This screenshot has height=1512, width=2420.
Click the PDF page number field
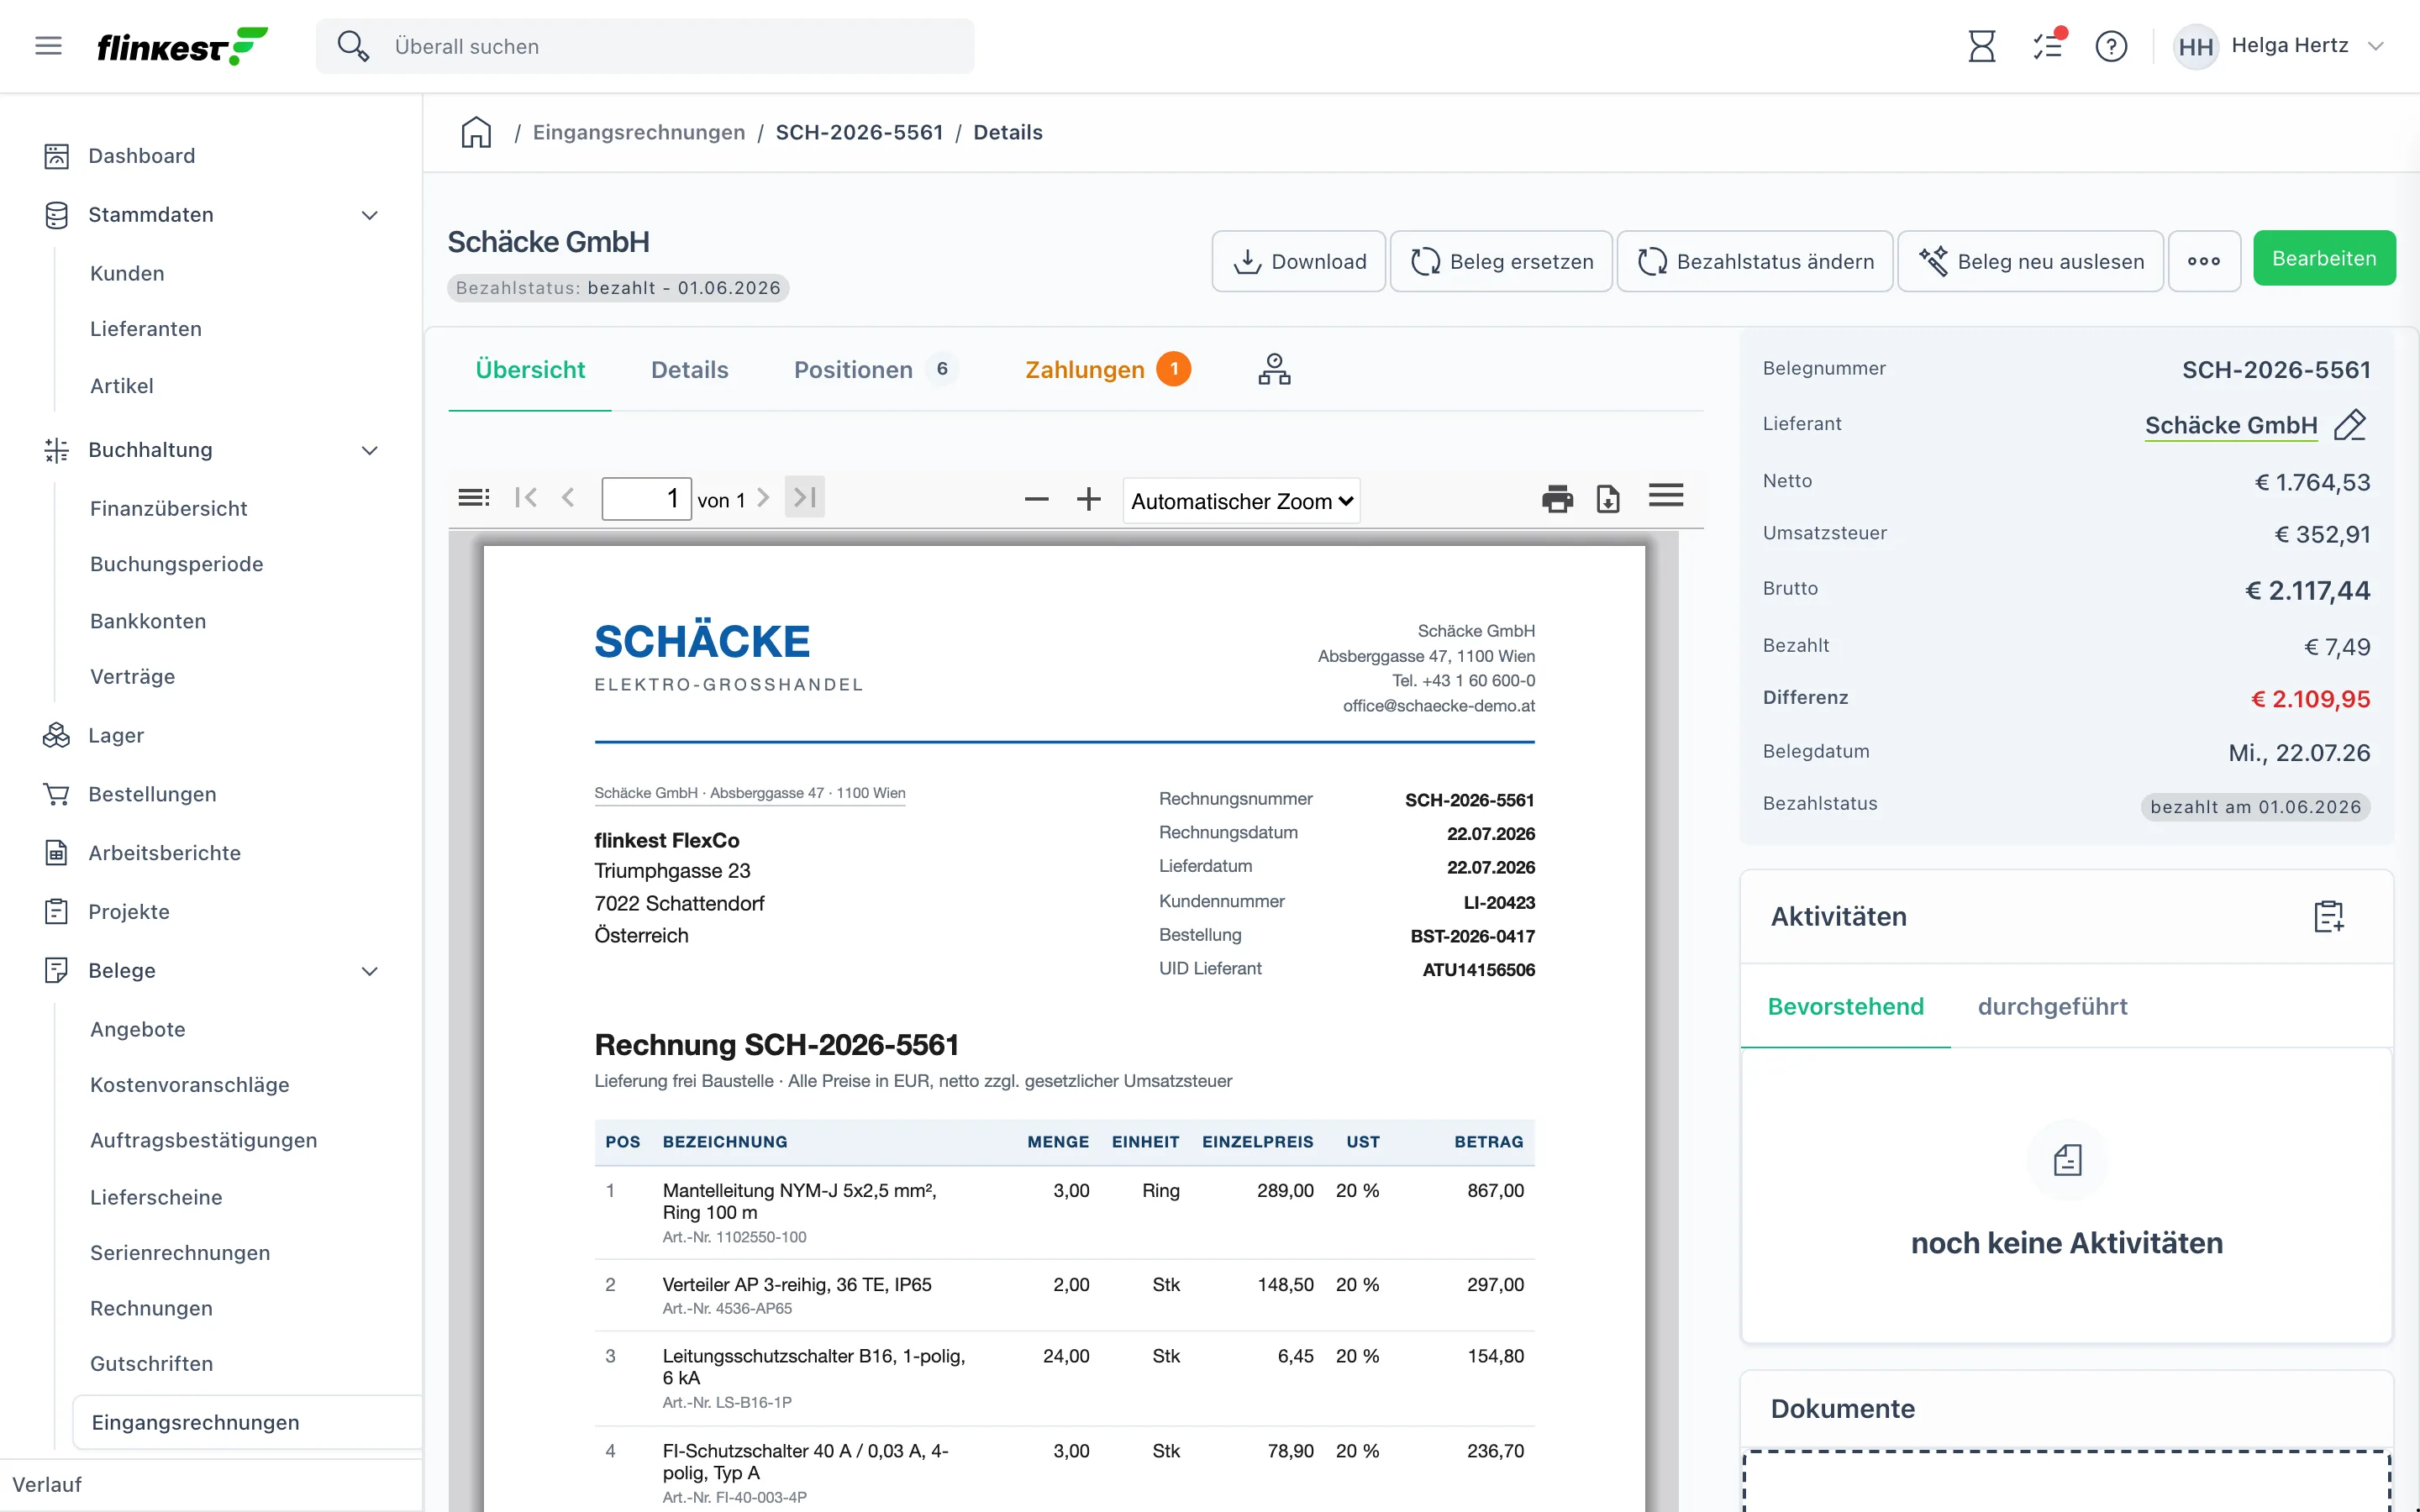coord(646,498)
